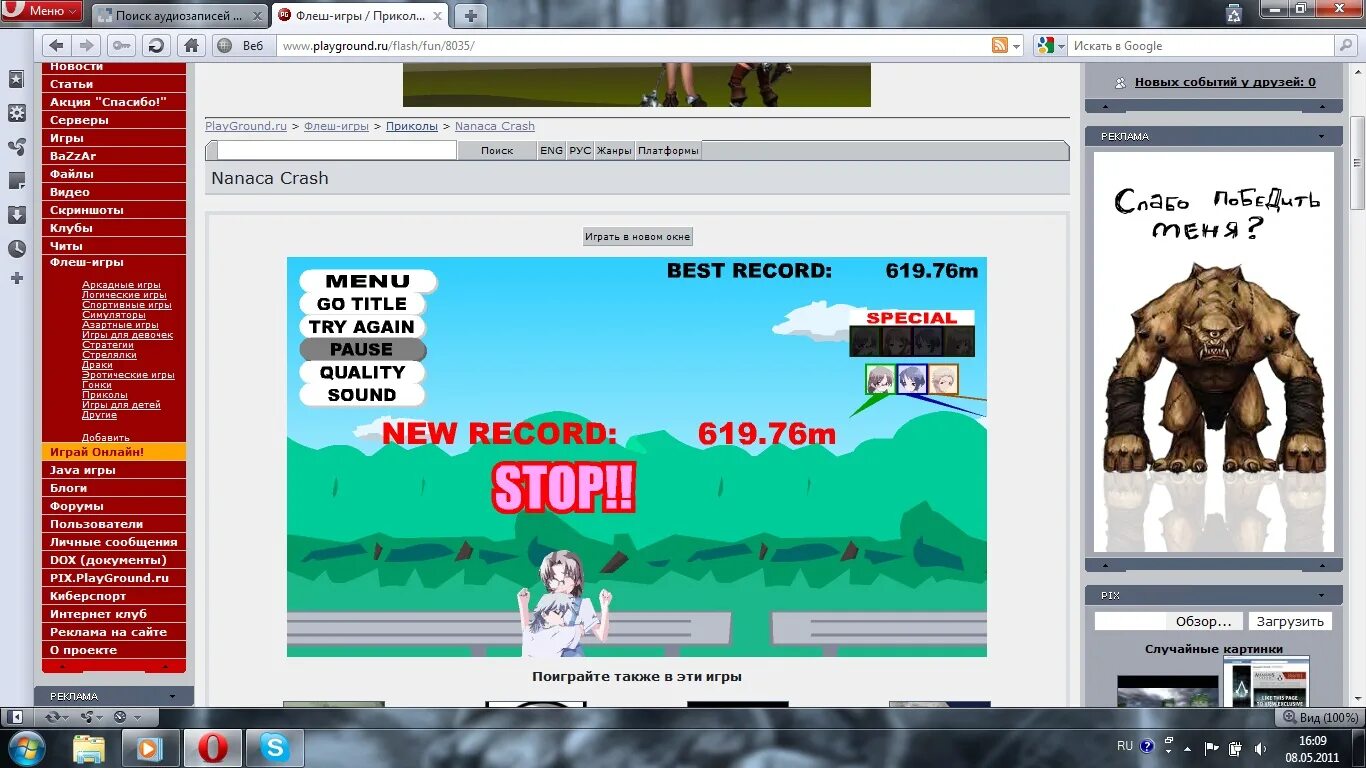This screenshot has width=1366, height=768.
Task: Click Играть в новом окне button
Action: (638, 237)
